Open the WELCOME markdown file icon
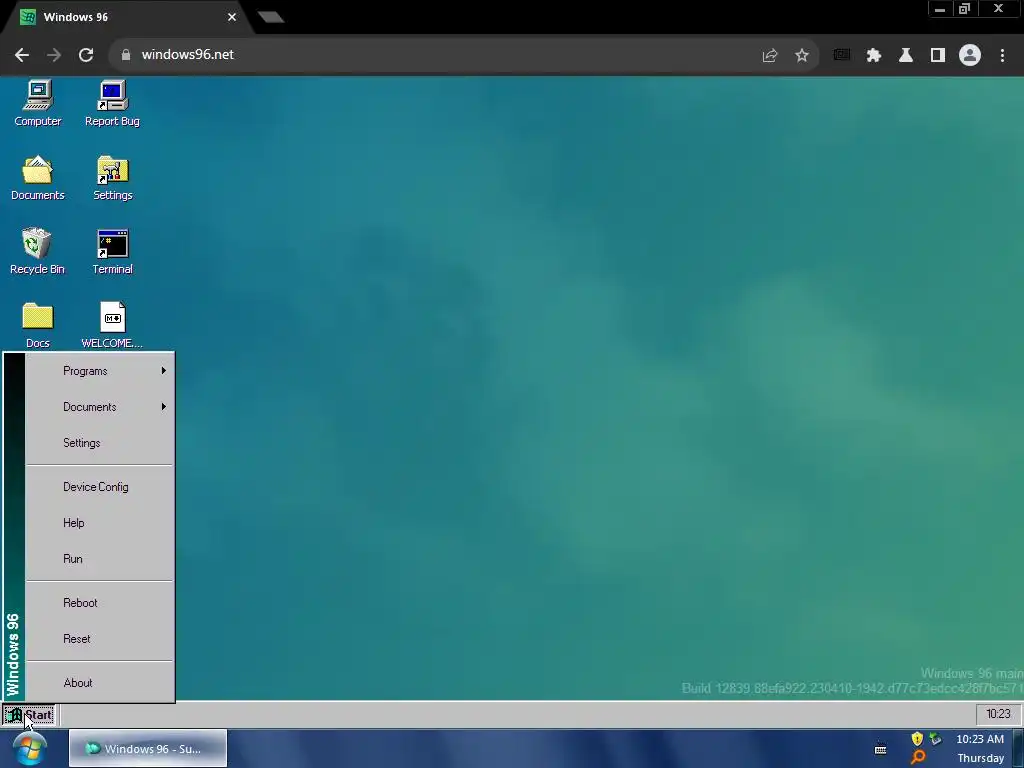 tap(112, 325)
